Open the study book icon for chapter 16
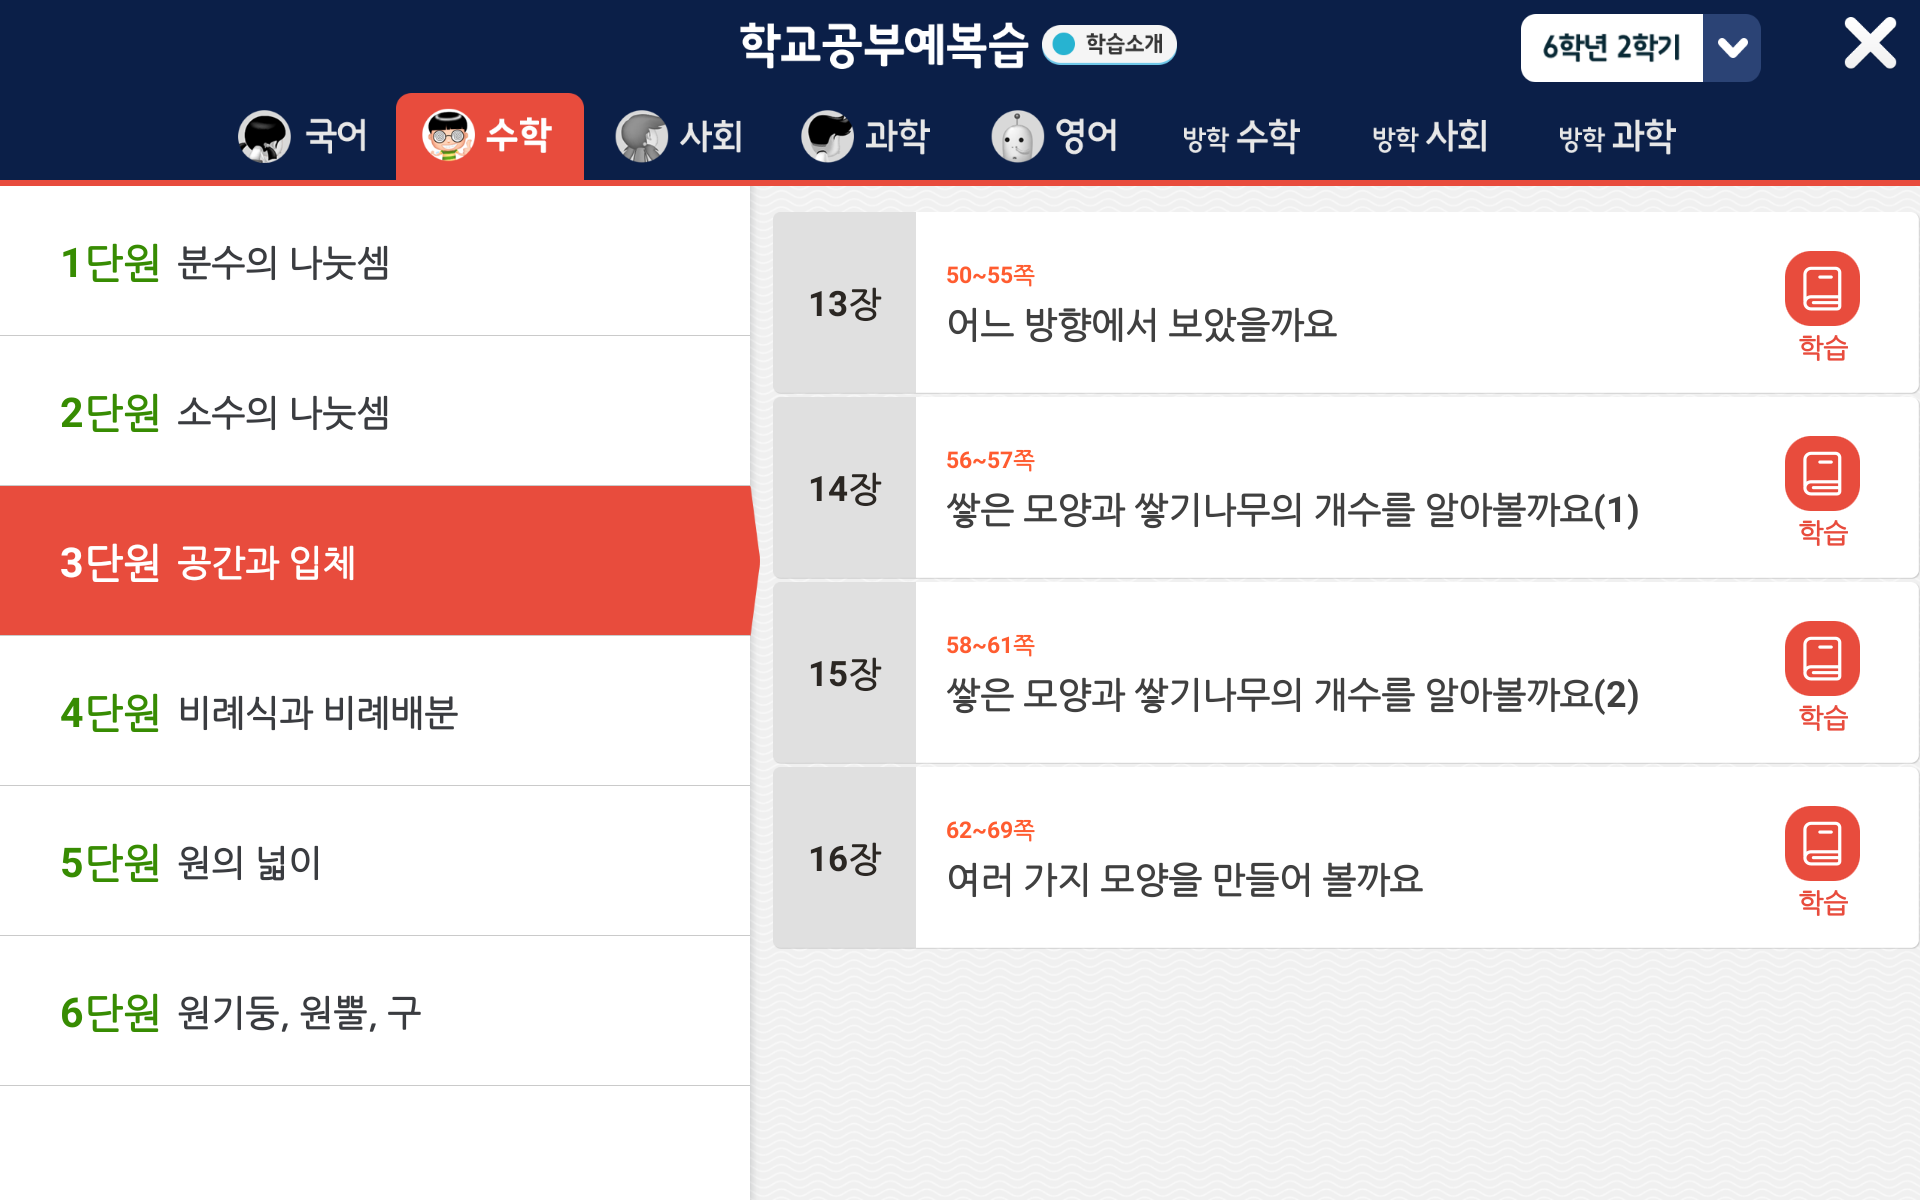Viewport: 1920px width, 1200px height. click(x=1821, y=844)
